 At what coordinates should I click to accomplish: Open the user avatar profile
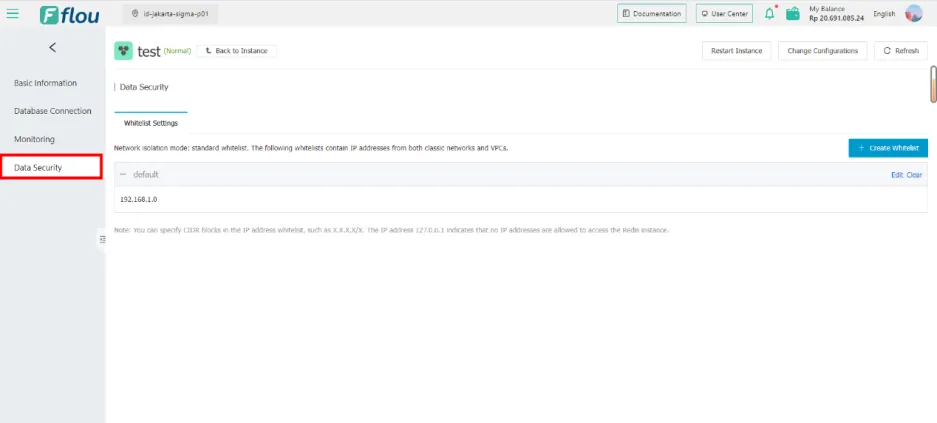(914, 13)
